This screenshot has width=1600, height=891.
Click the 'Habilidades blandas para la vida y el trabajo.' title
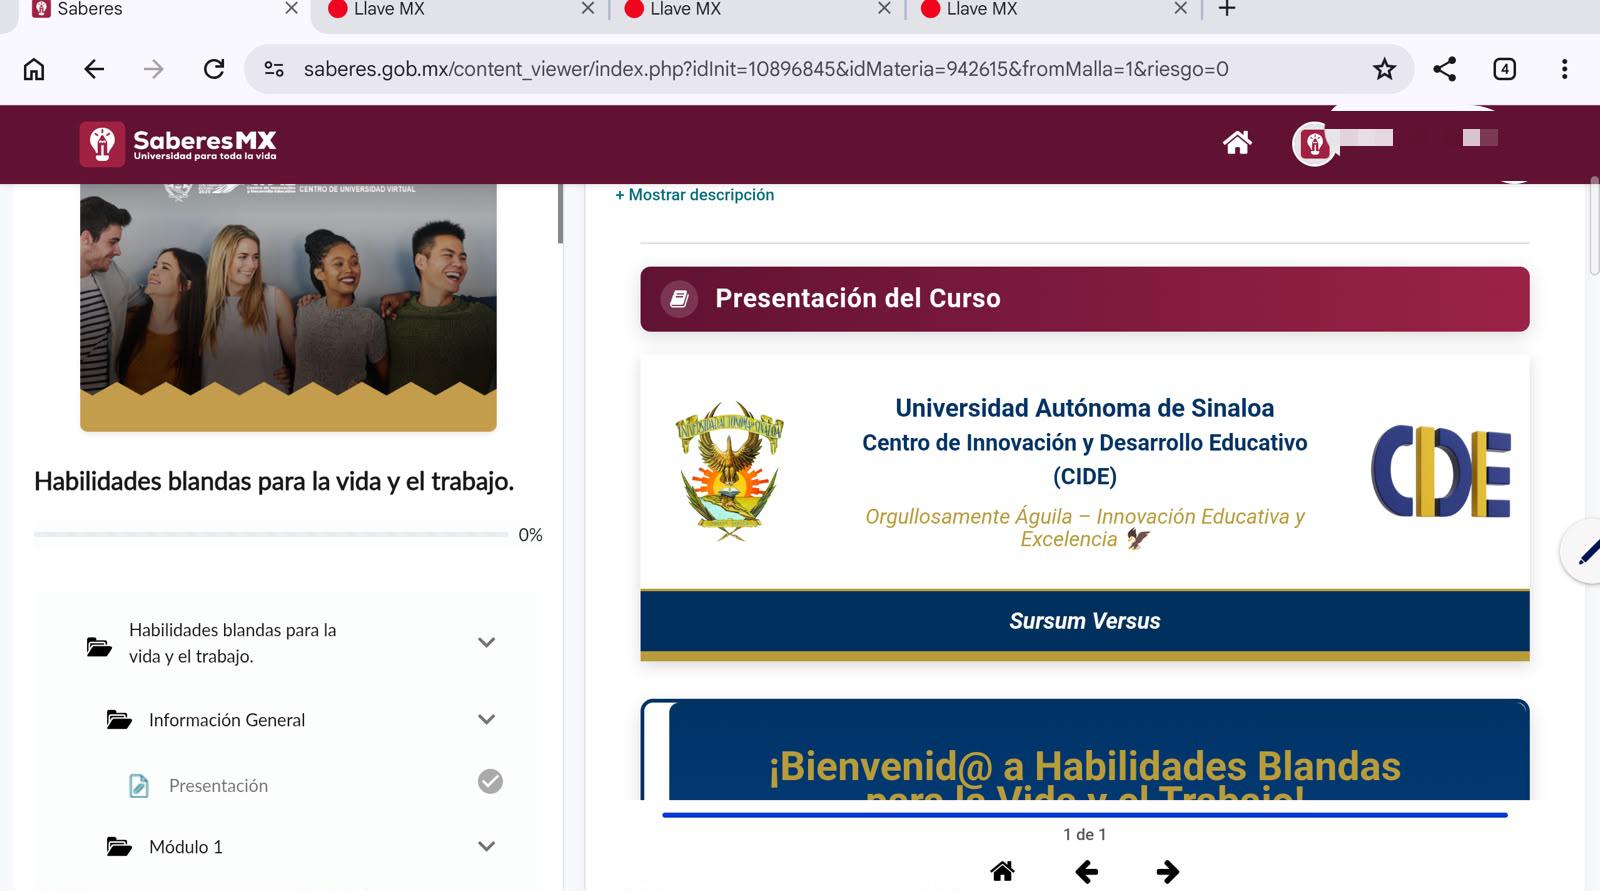[x=274, y=482]
